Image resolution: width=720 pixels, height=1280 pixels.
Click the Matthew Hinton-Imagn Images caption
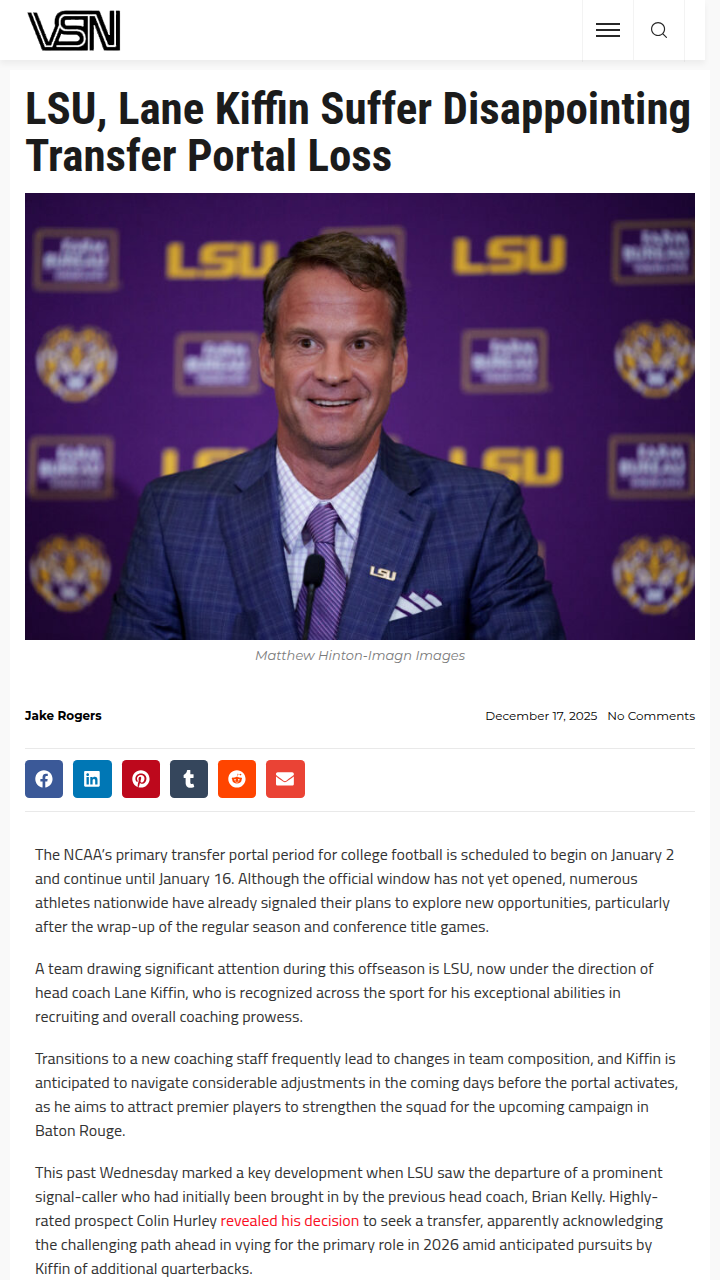[x=360, y=656]
